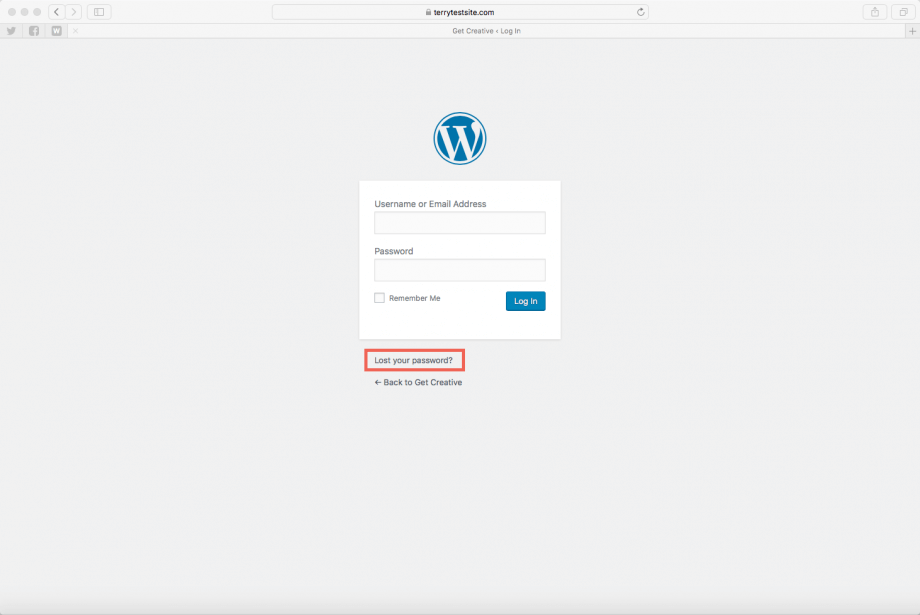Screen dimensions: 920x615
Task: Click the Password field label
Action: [394, 251]
